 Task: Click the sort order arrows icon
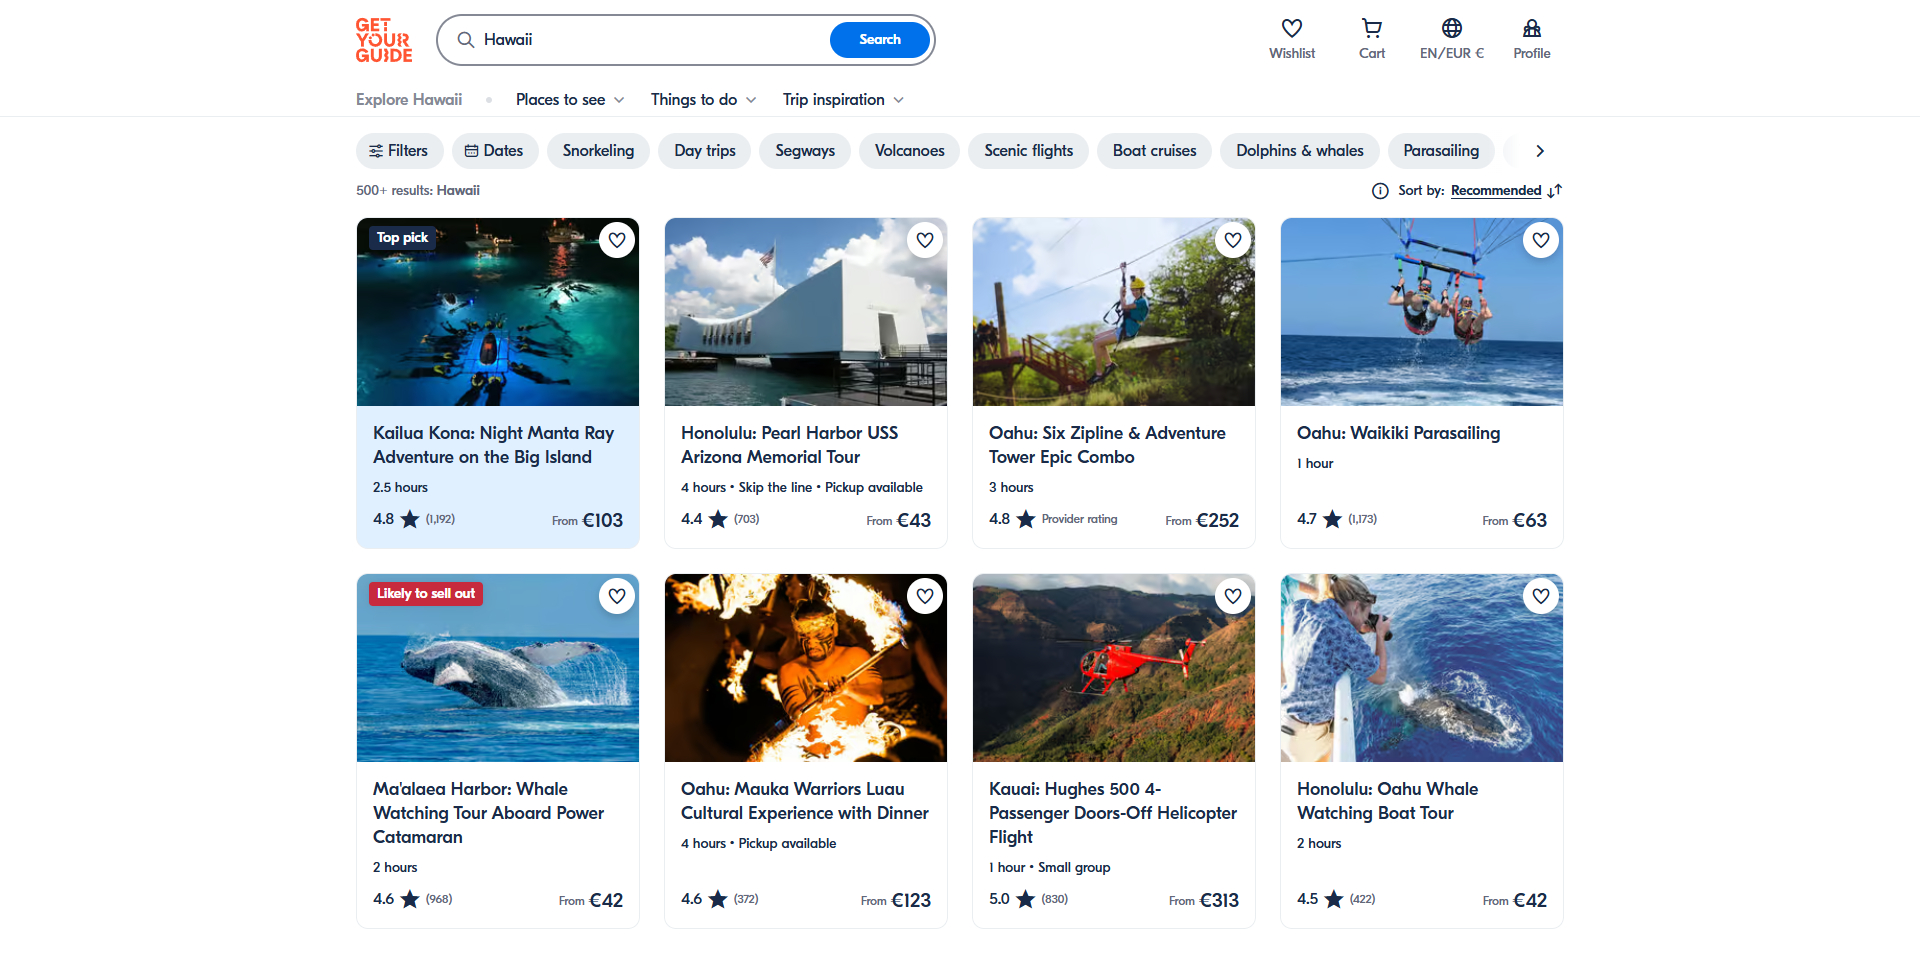1554,191
